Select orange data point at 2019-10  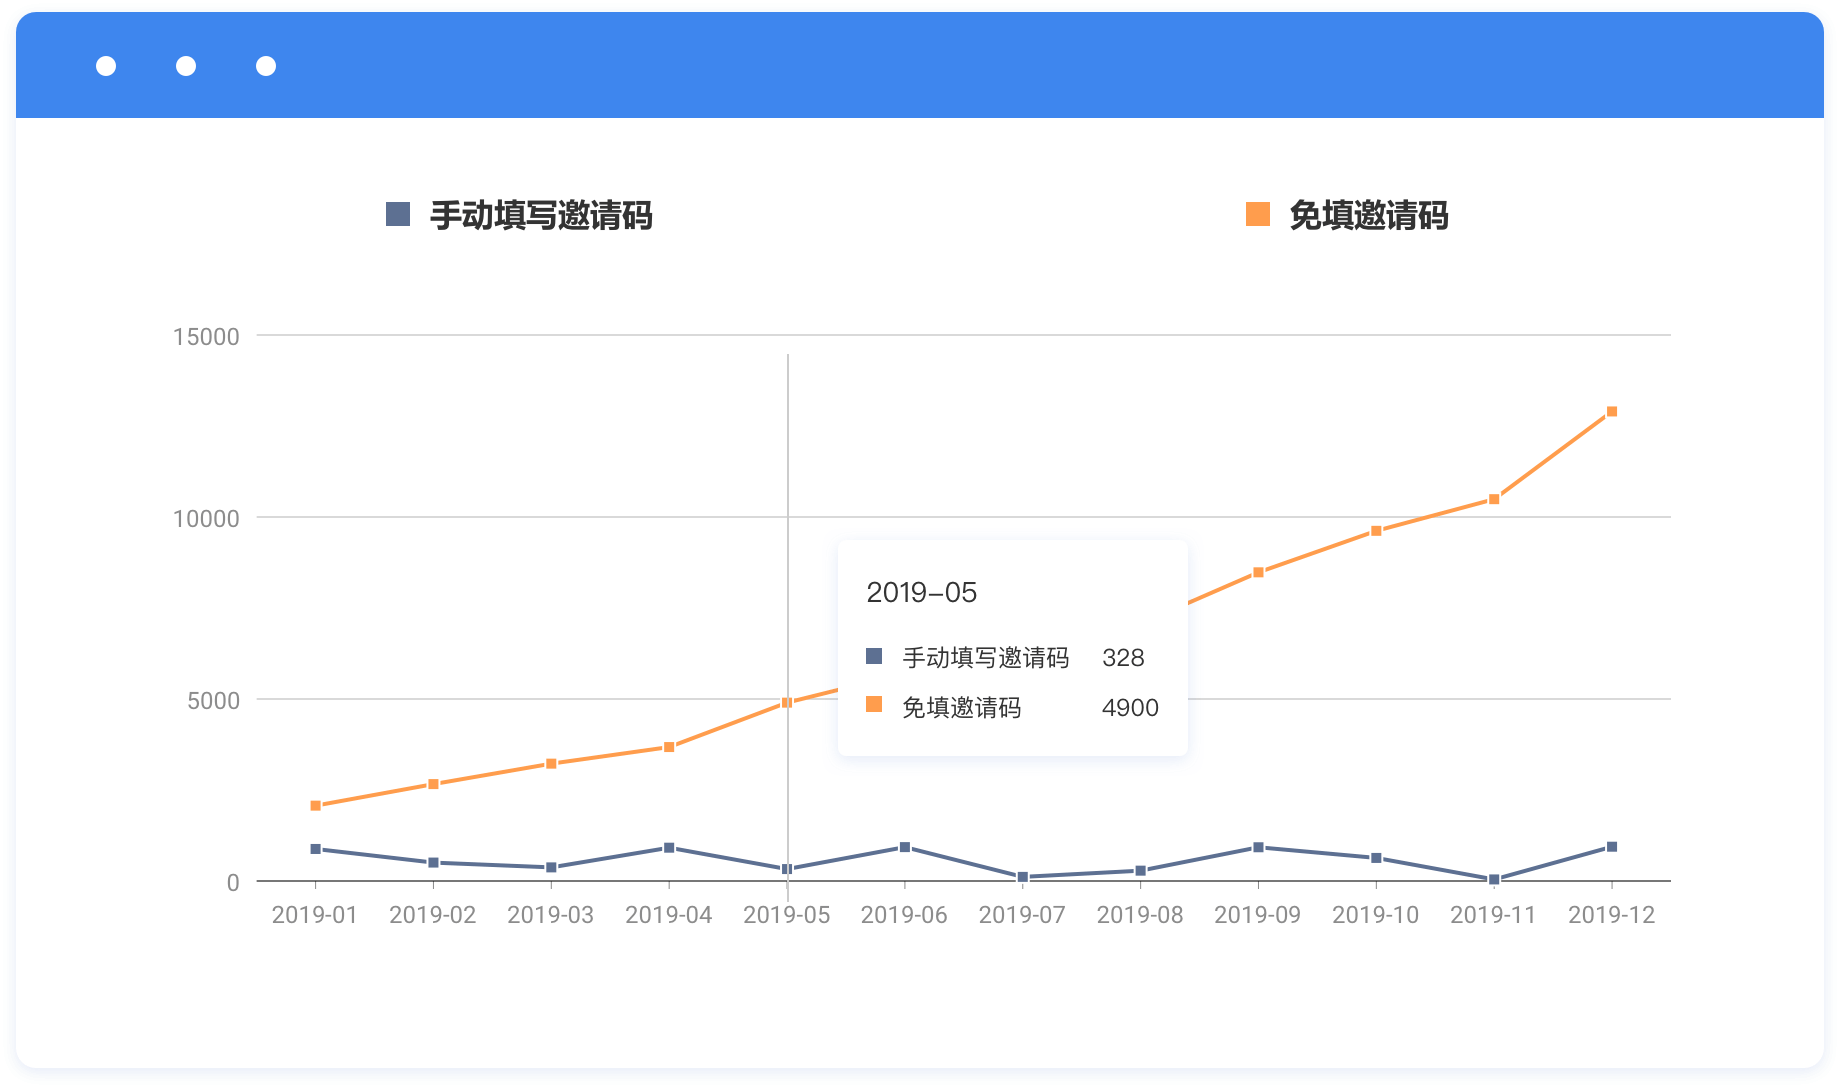pyautogui.click(x=1376, y=531)
